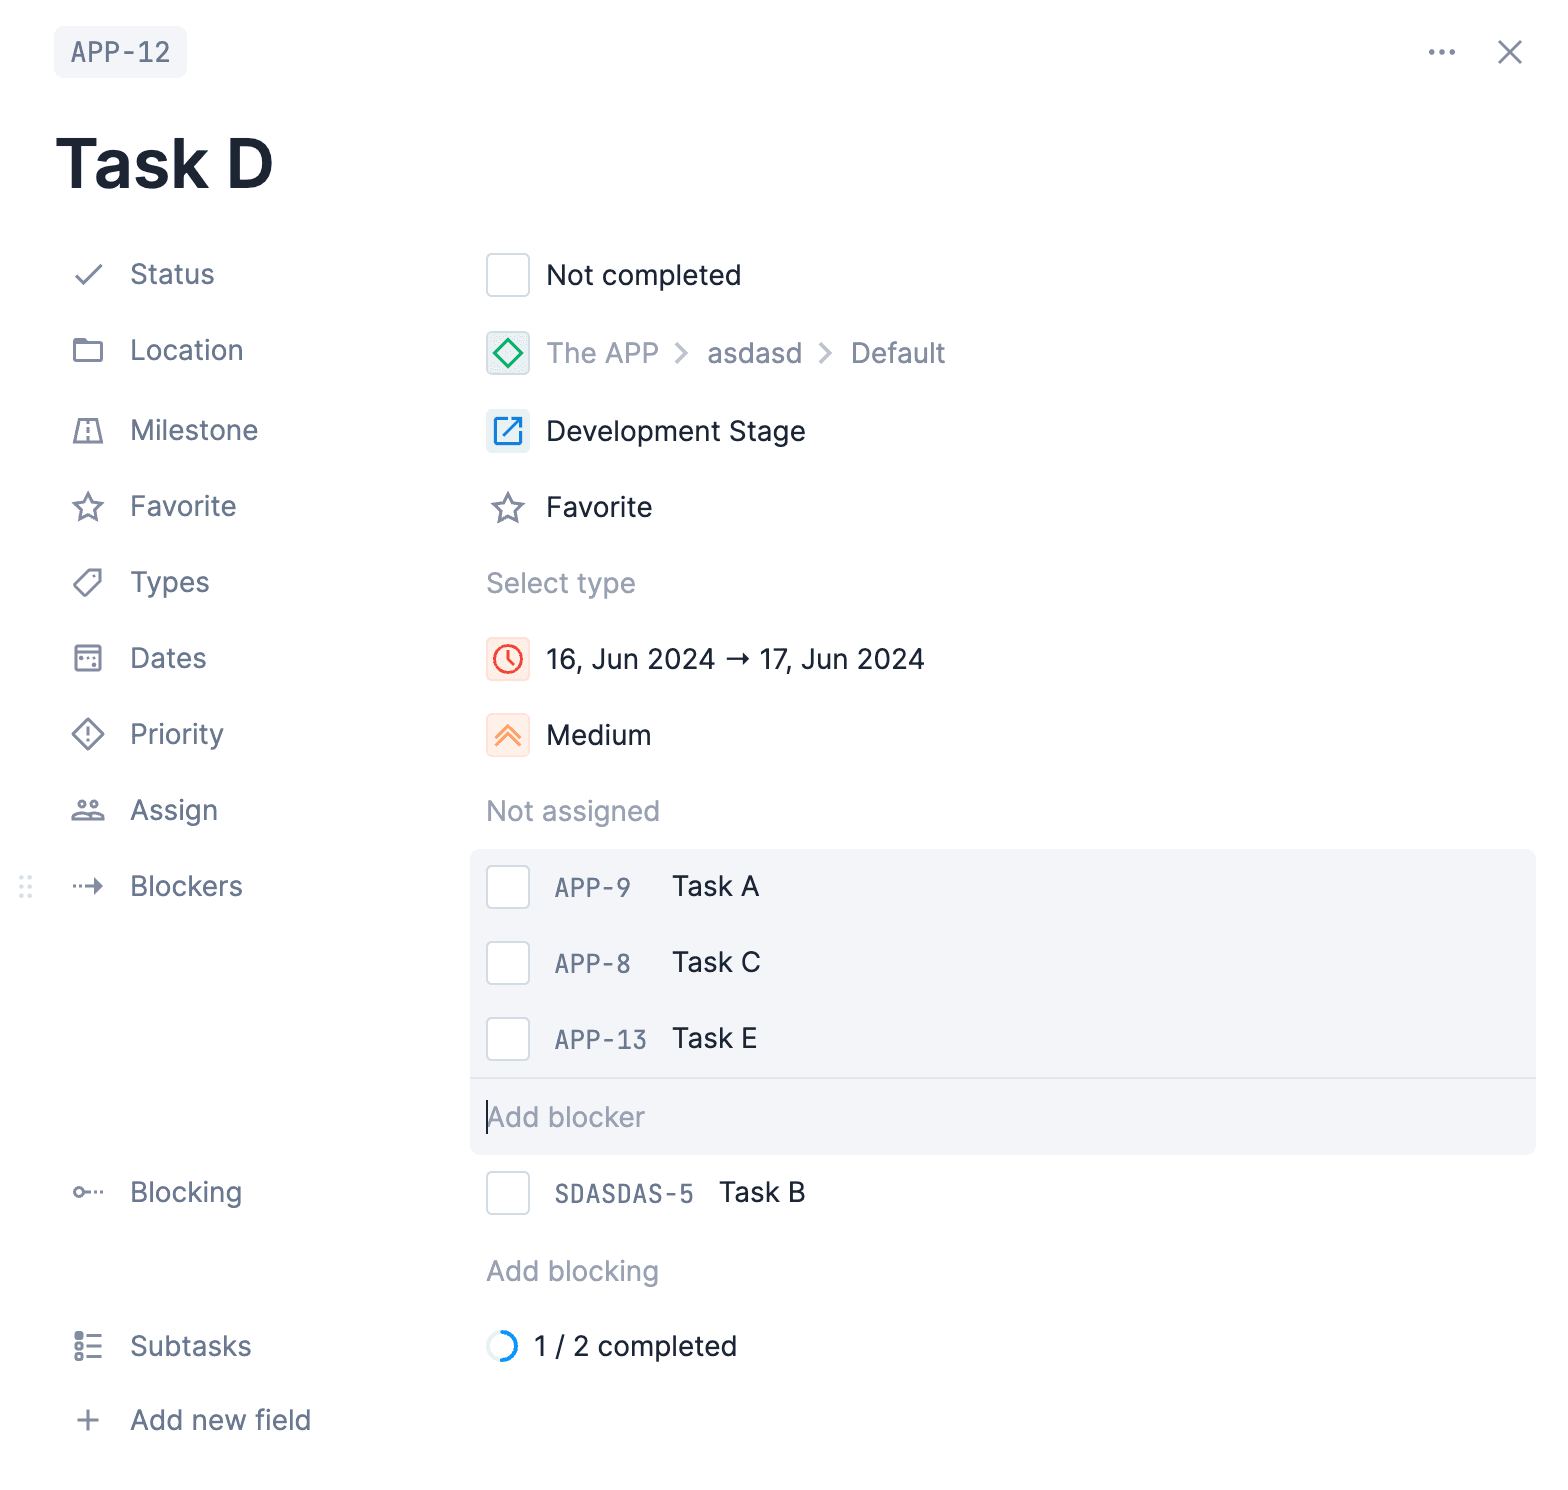Viewport: 1568px width, 1490px height.
Task: Click the Blockers field label
Action: [186, 887]
